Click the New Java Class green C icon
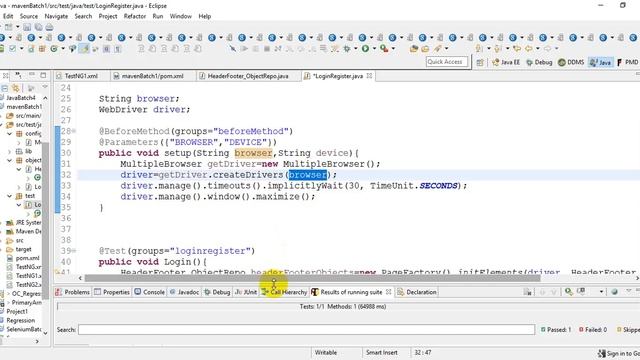This screenshot has height=360, width=640. click(x=54, y=49)
